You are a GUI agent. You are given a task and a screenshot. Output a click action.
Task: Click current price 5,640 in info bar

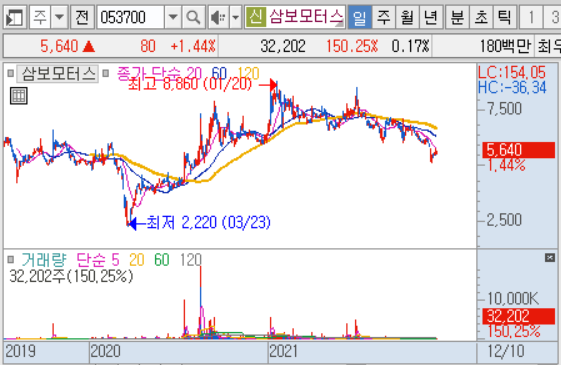pos(59,46)
